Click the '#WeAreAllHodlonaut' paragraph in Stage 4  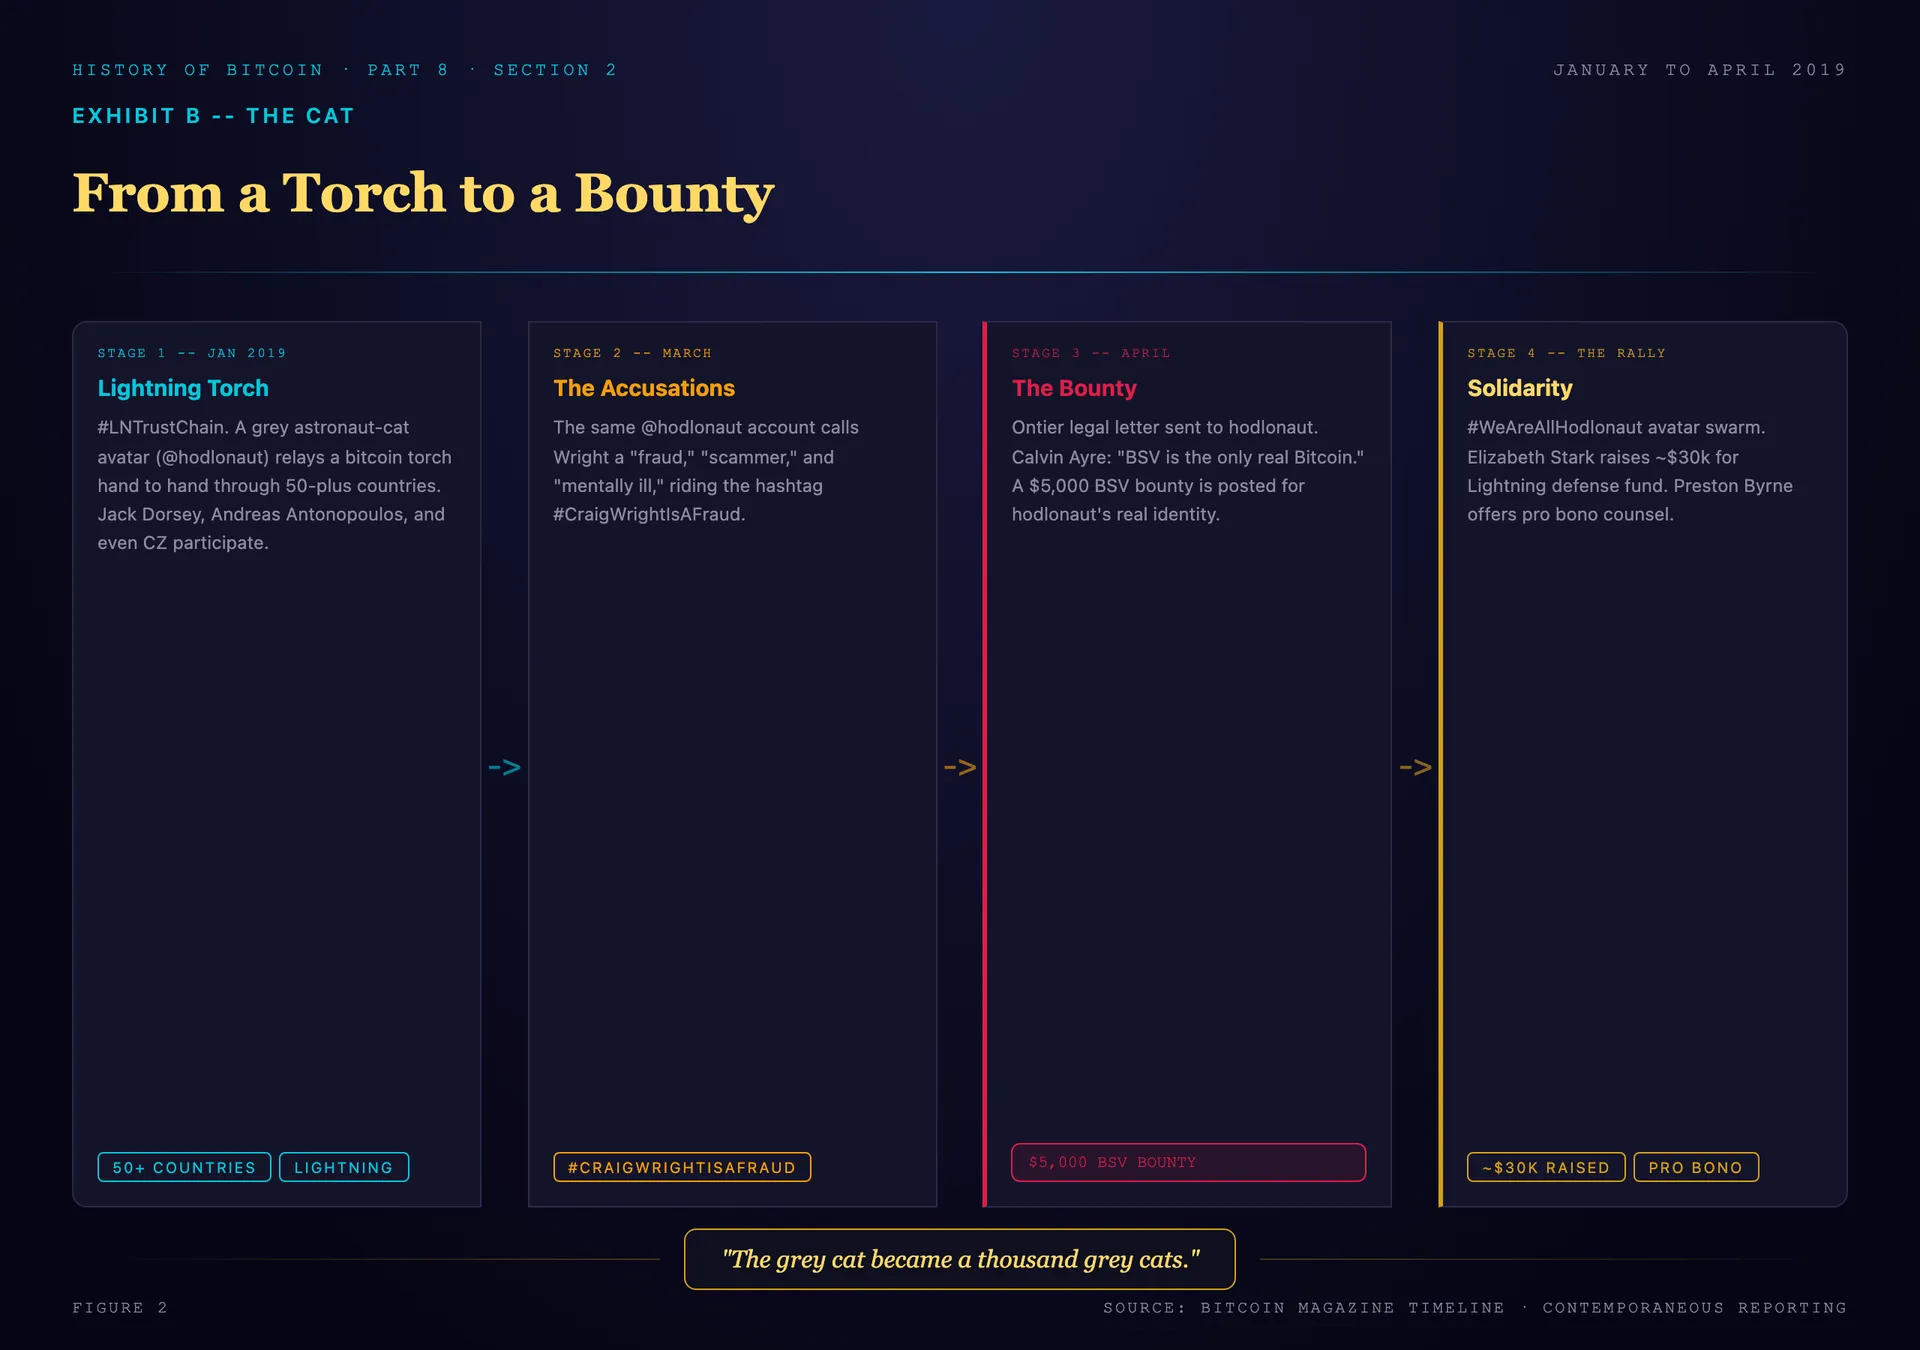pos(1630,471)
